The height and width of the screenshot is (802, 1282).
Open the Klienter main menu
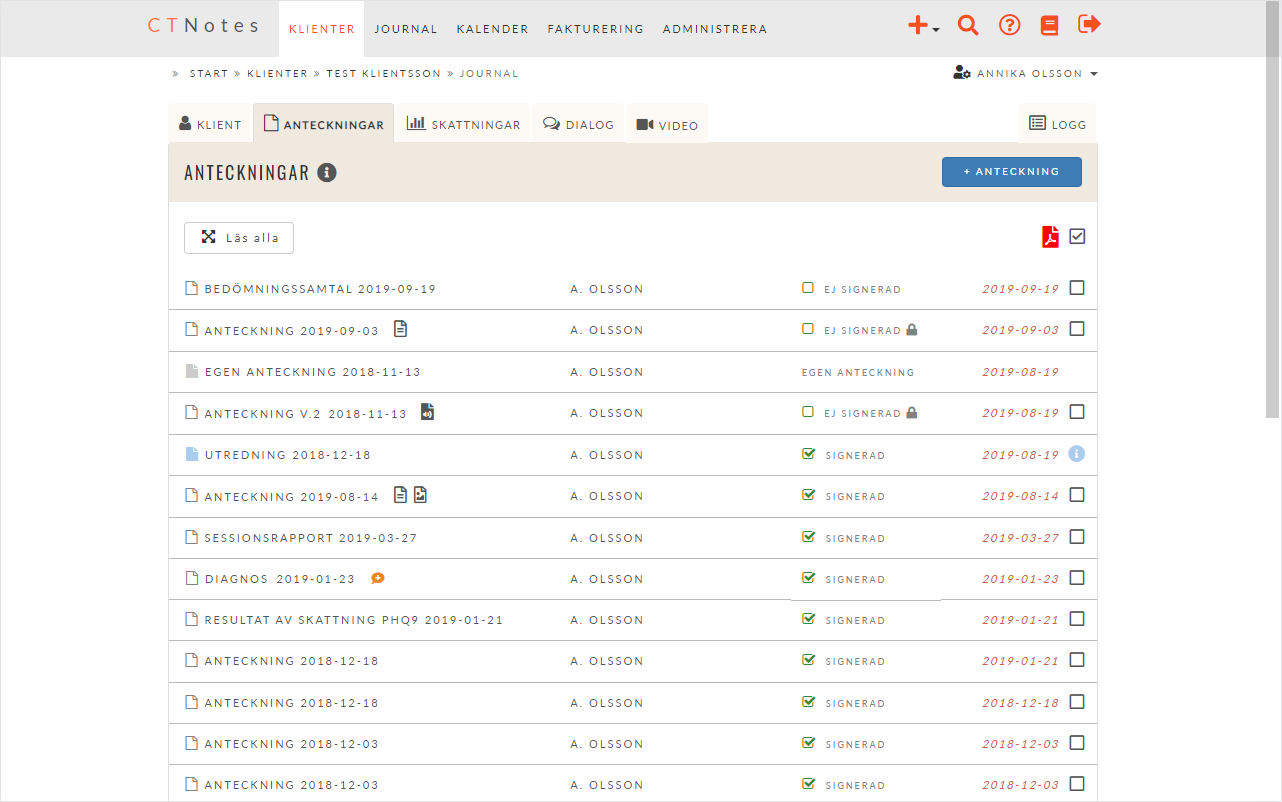point(322,29)
